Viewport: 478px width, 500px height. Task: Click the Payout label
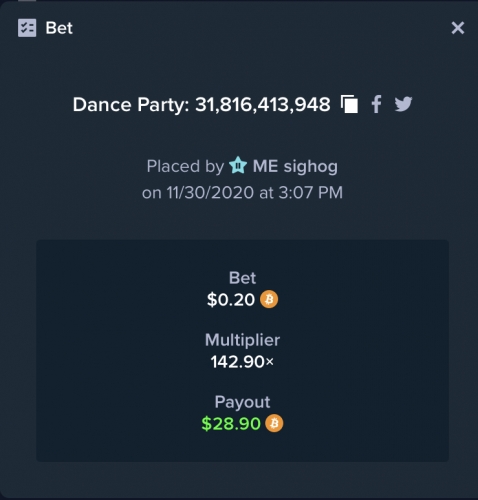click(242, 402)
